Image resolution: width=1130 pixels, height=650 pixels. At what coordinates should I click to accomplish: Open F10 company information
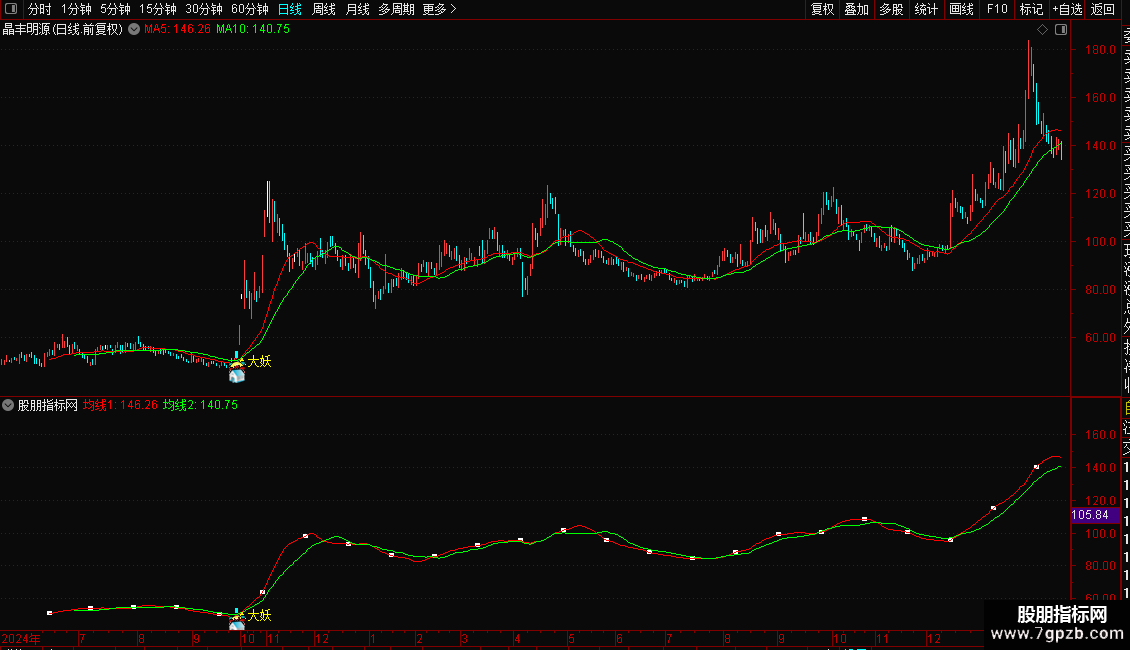click(x=997, y=9)
